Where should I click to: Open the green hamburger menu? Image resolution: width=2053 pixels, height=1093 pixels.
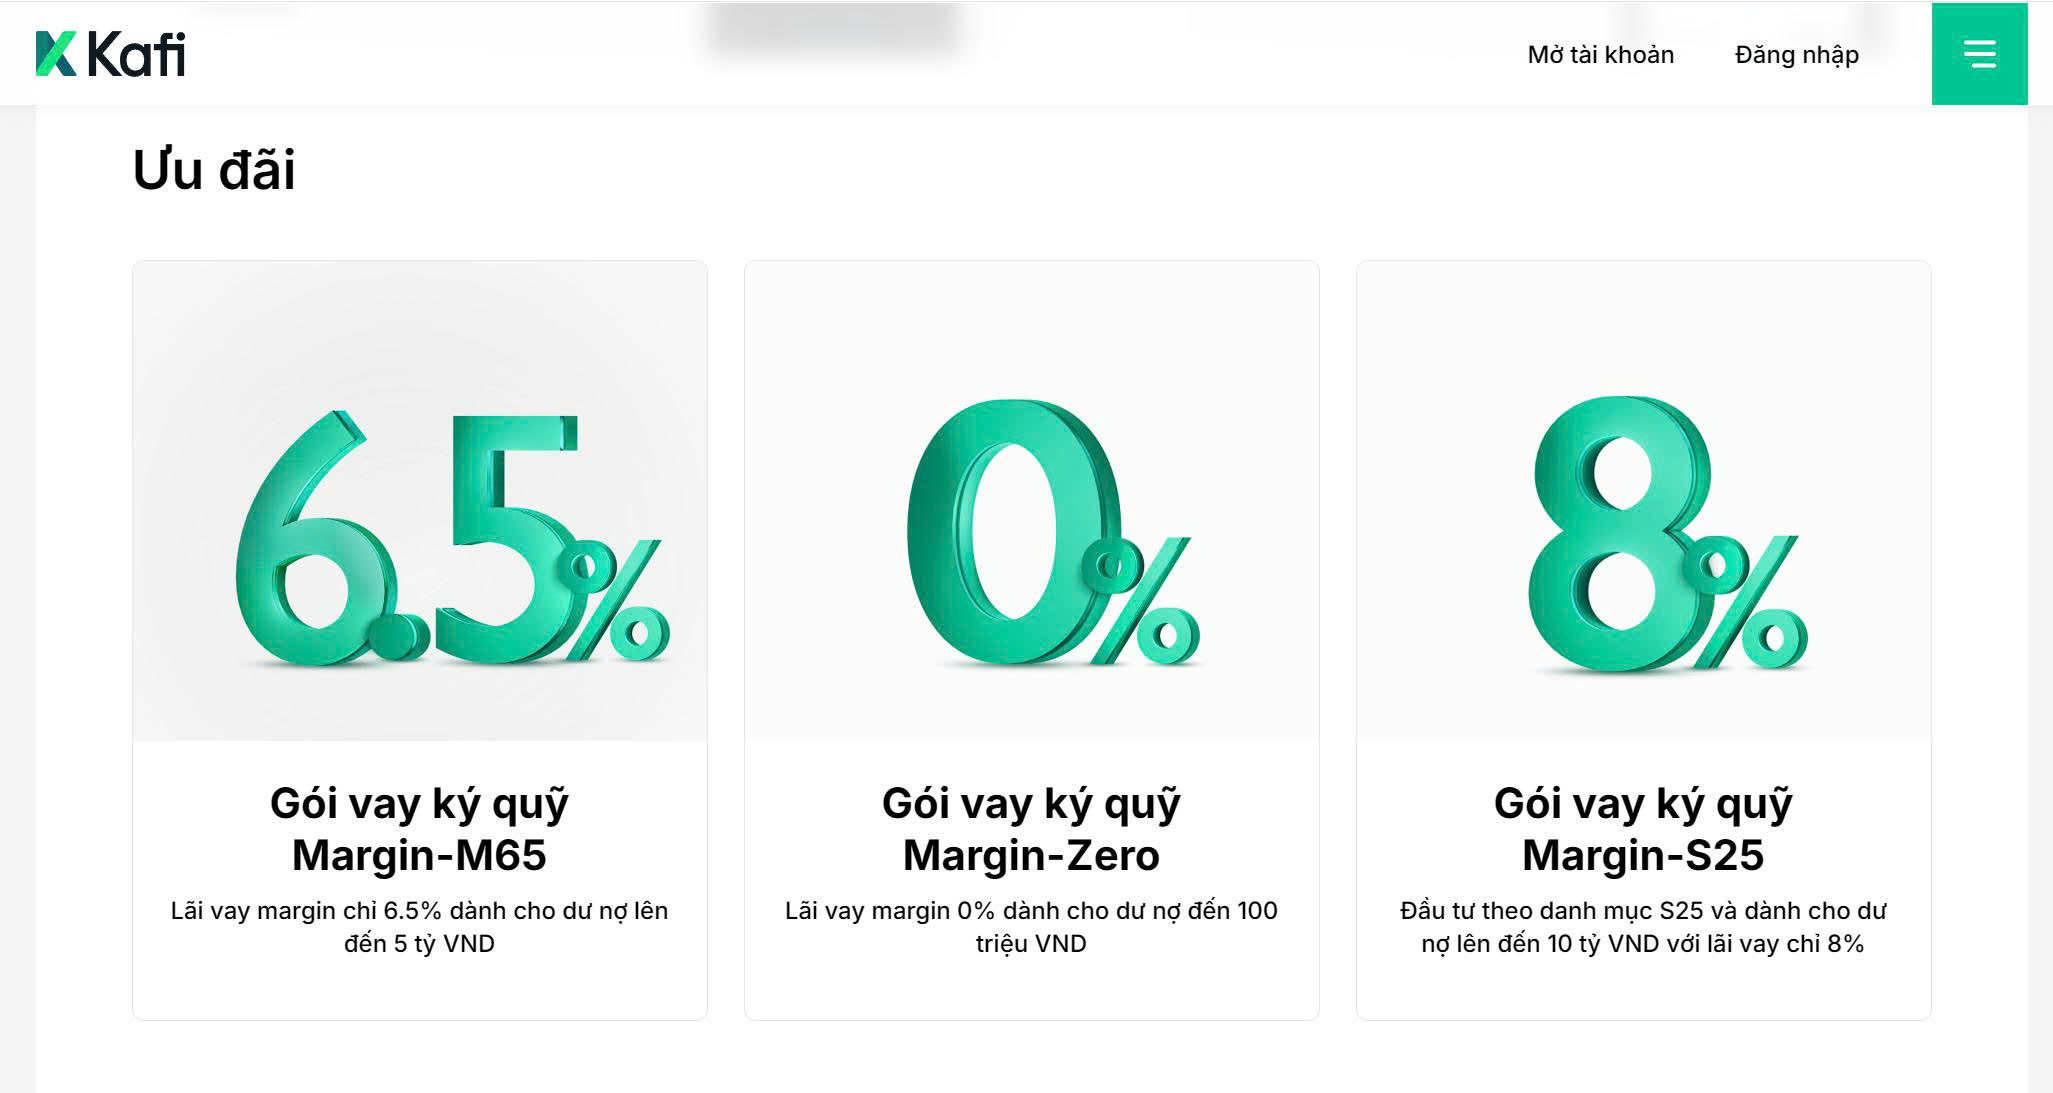[1979, 54]
